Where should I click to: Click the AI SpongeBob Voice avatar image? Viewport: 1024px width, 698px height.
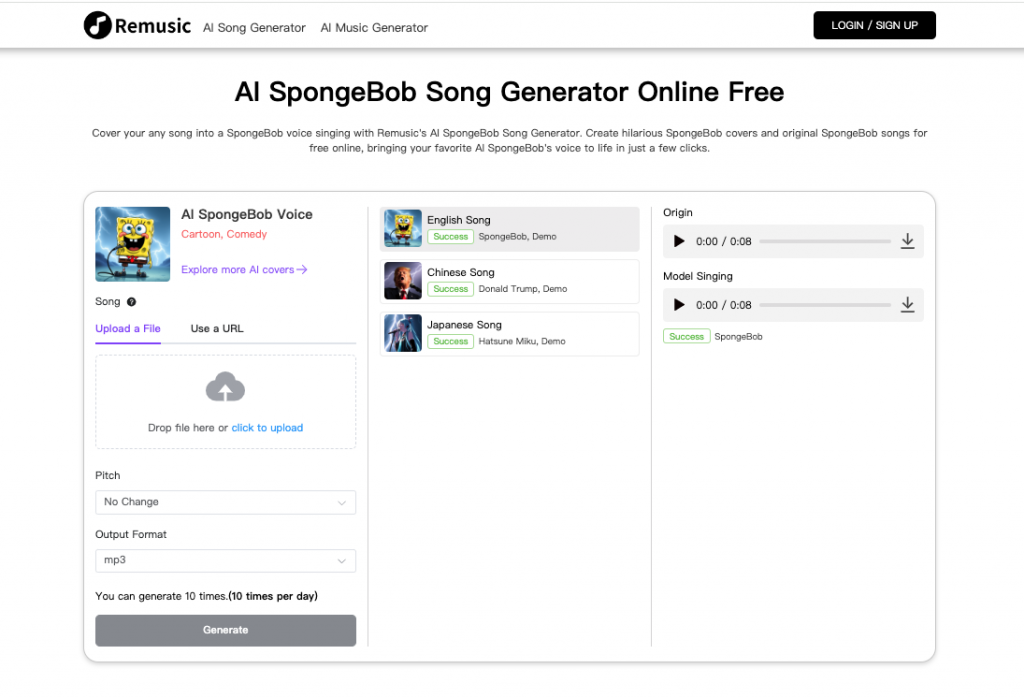[133, 244]
